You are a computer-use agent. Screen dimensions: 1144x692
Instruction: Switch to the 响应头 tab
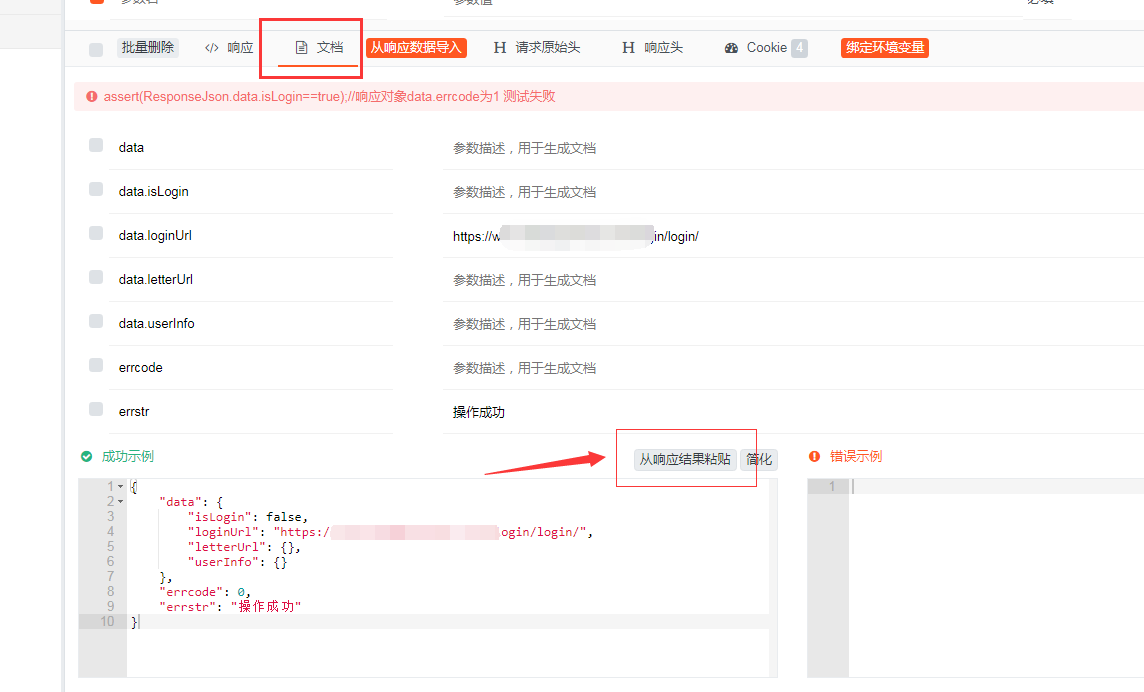652,47
